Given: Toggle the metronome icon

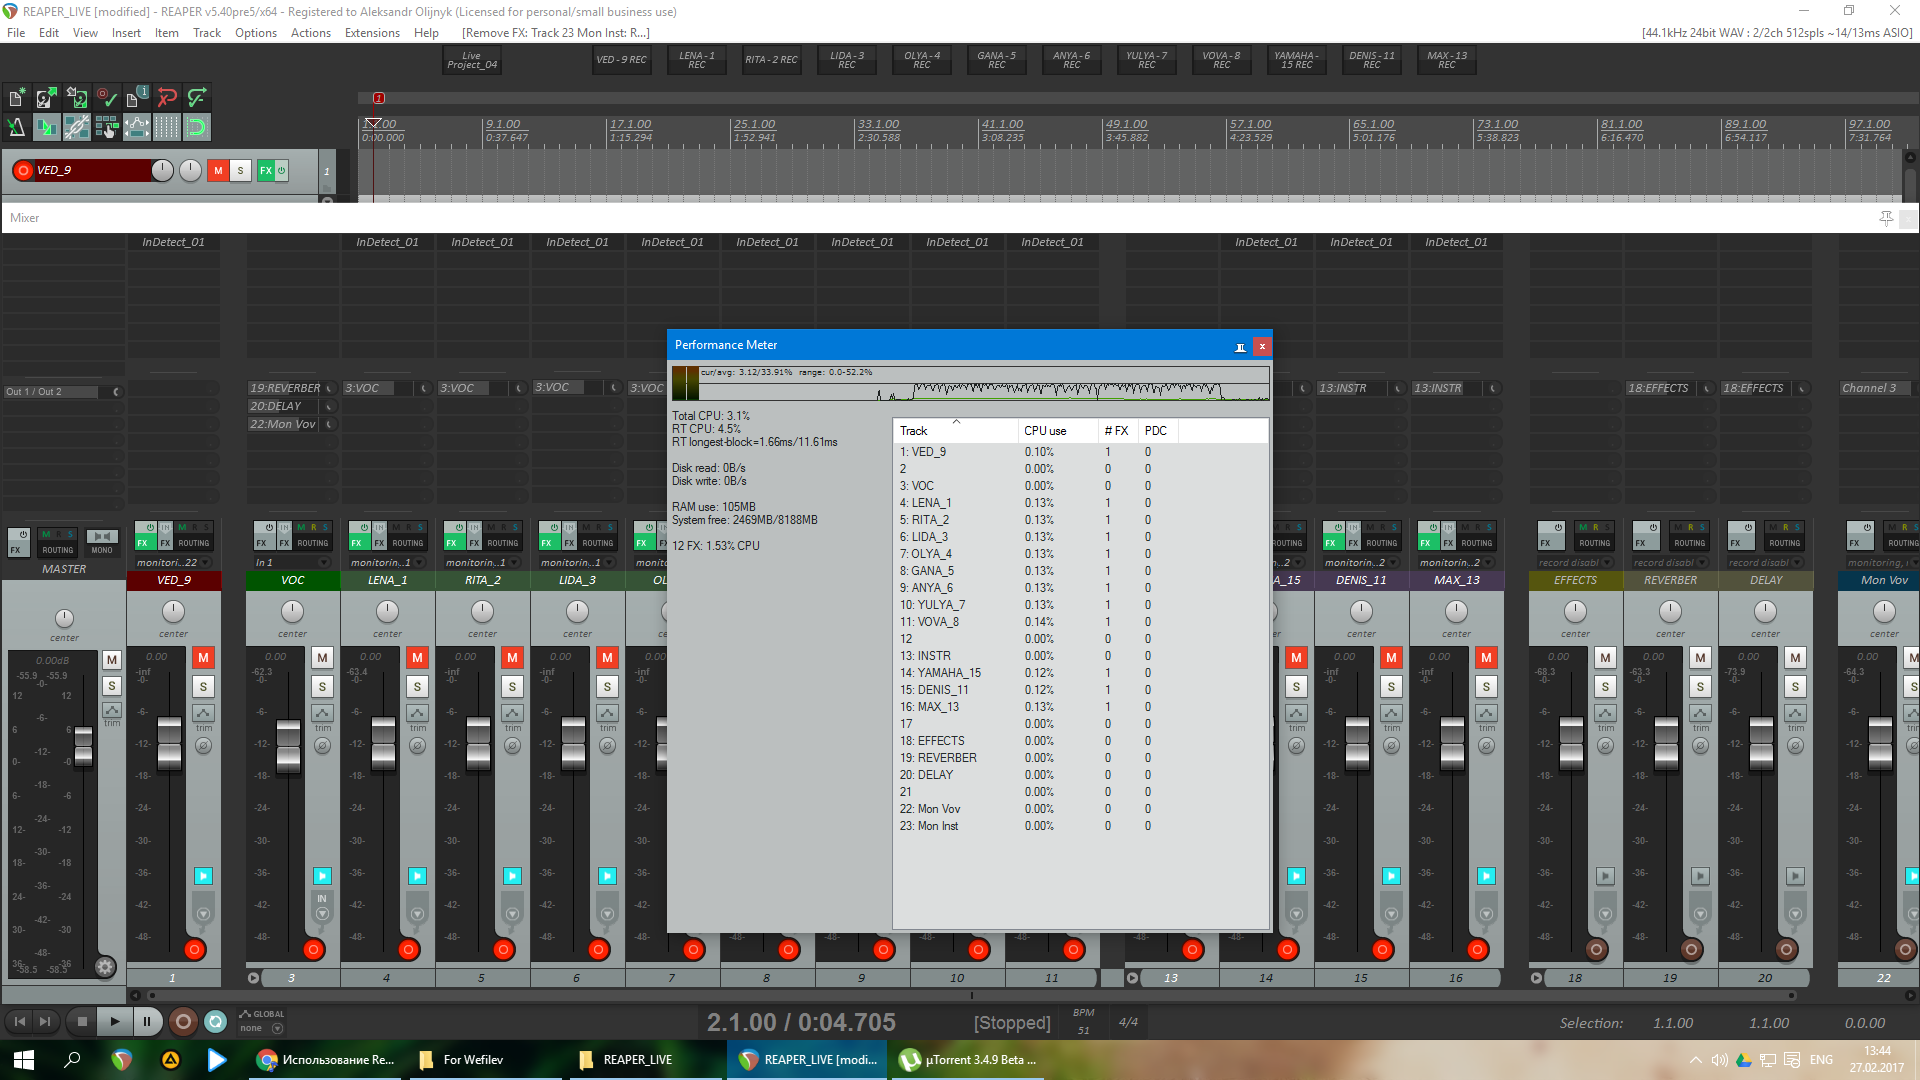Looking at the screenshot, I should 17,127.
